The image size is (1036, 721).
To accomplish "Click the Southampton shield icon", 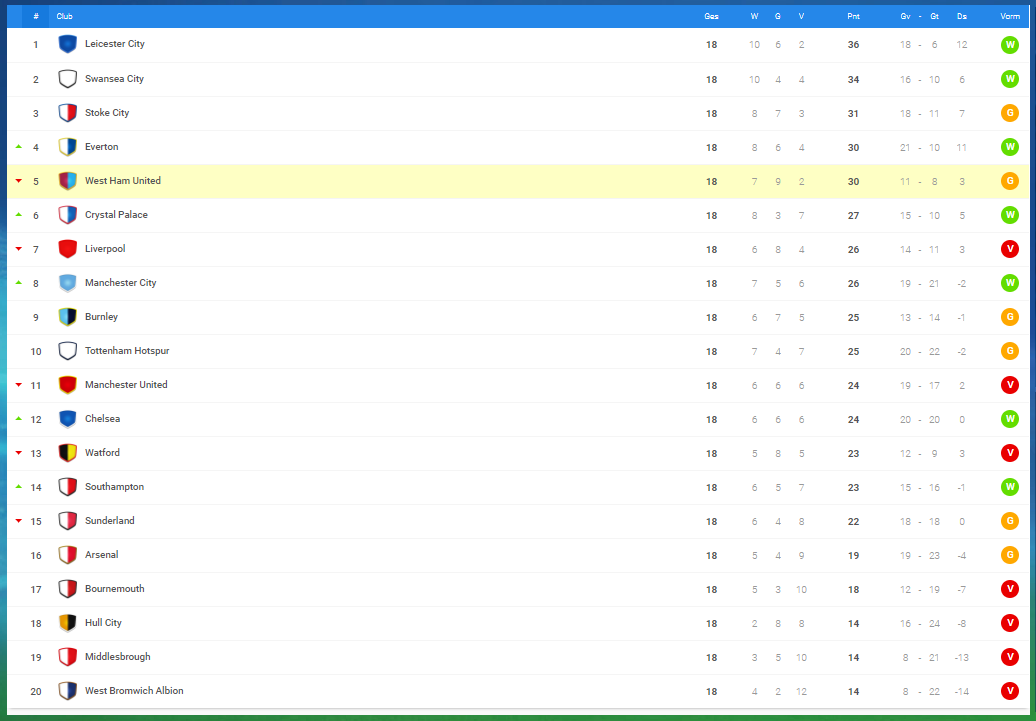I will [x=67, y=487].
